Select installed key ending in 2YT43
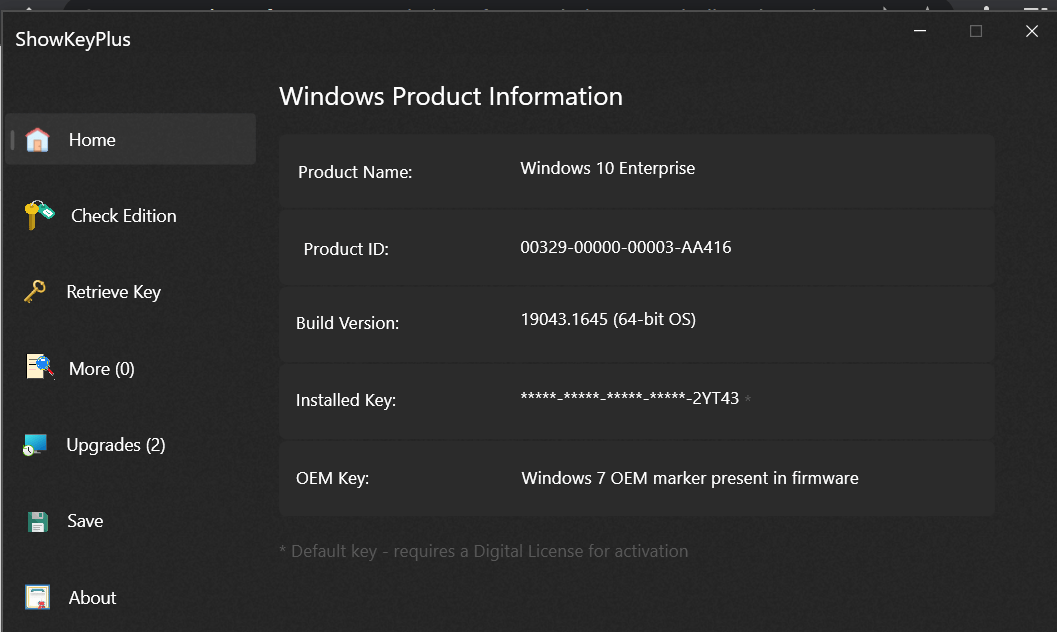Viewport: 1057px width, 632px height. pos(630,398)
